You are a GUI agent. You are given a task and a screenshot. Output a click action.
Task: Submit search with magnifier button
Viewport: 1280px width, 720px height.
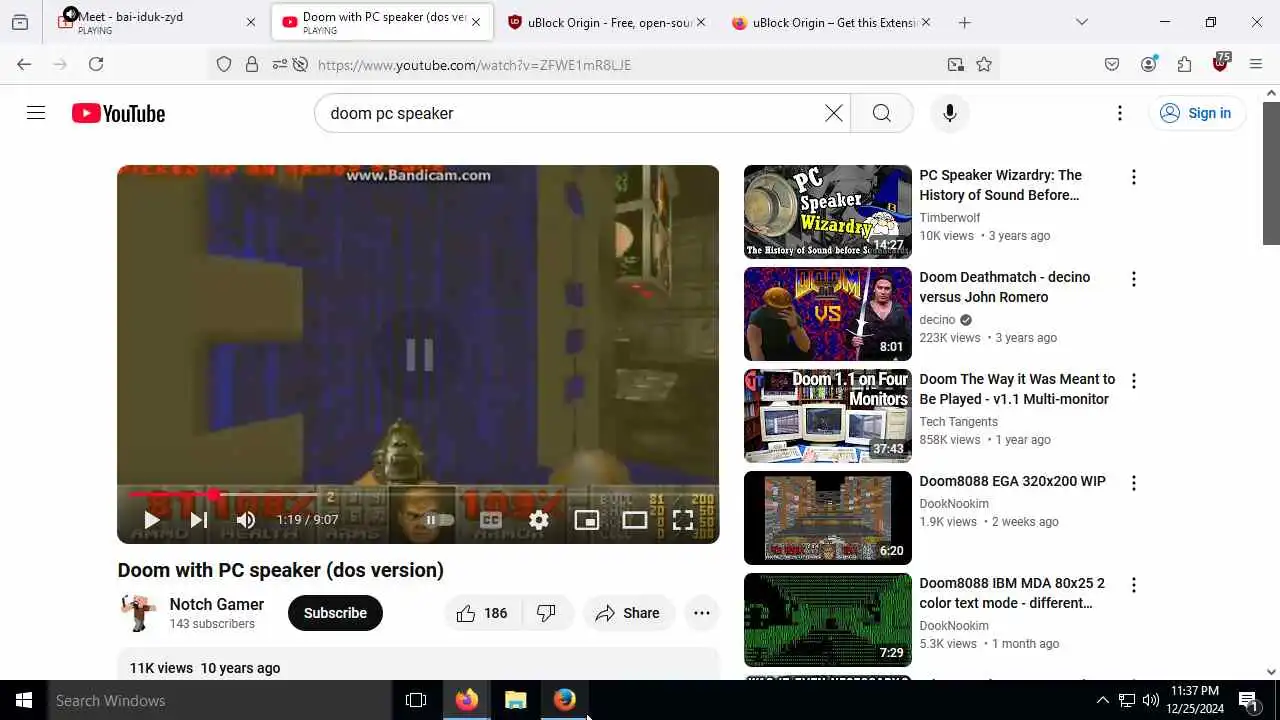(881, 113)
